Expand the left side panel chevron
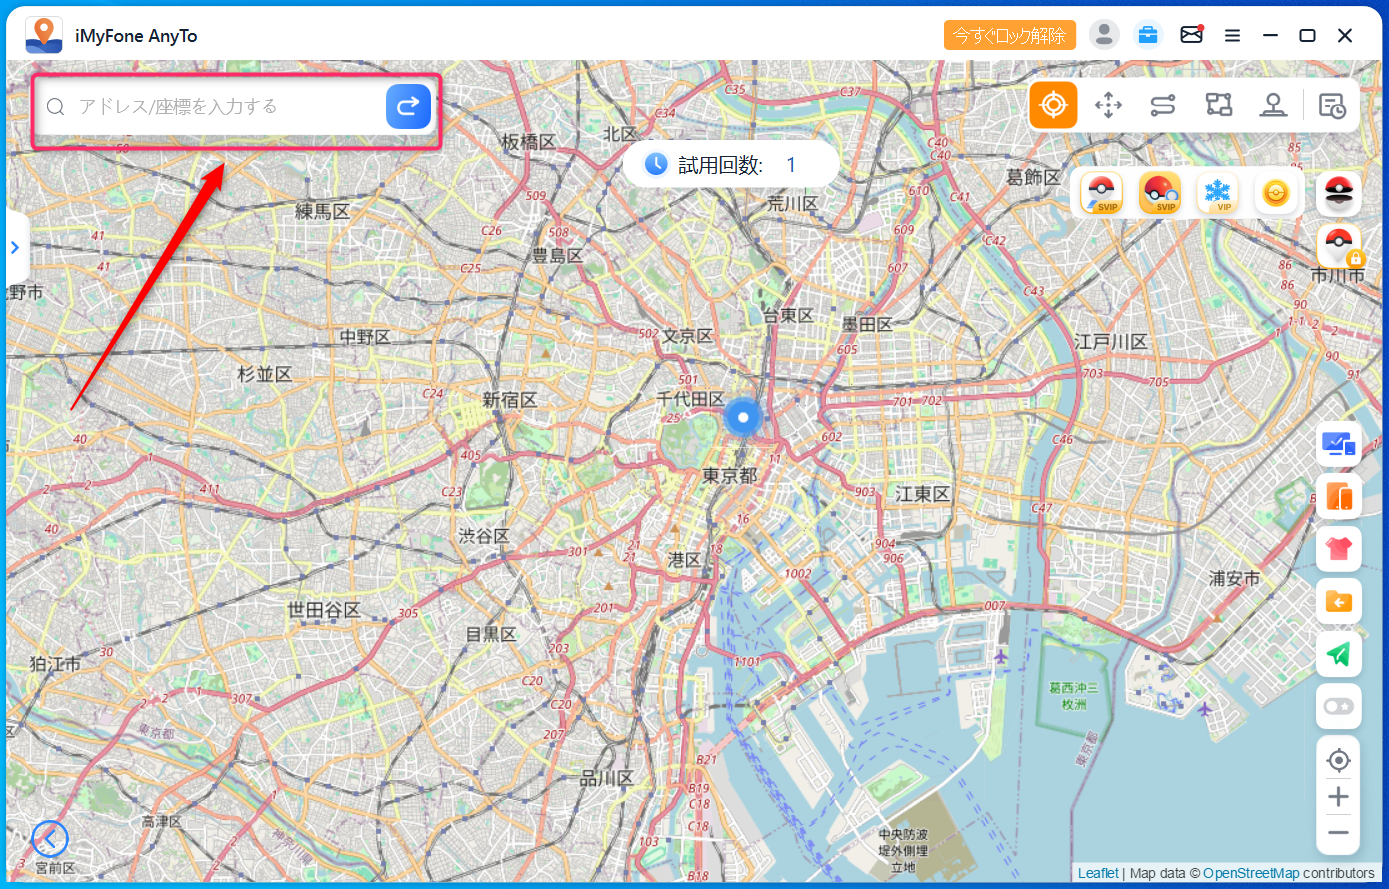Screen dimensions: 1389x889 click(x=15, y=247)
